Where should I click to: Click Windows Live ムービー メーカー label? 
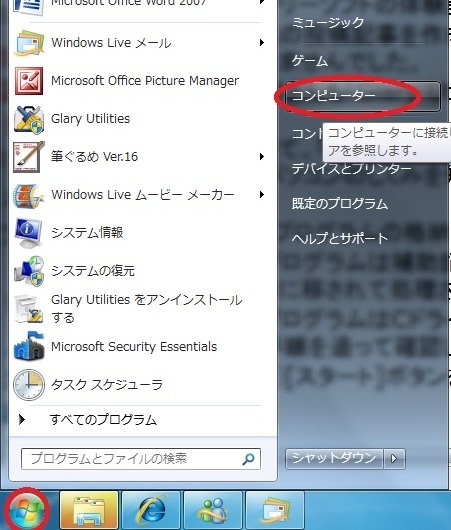click(x=143, y=194)
